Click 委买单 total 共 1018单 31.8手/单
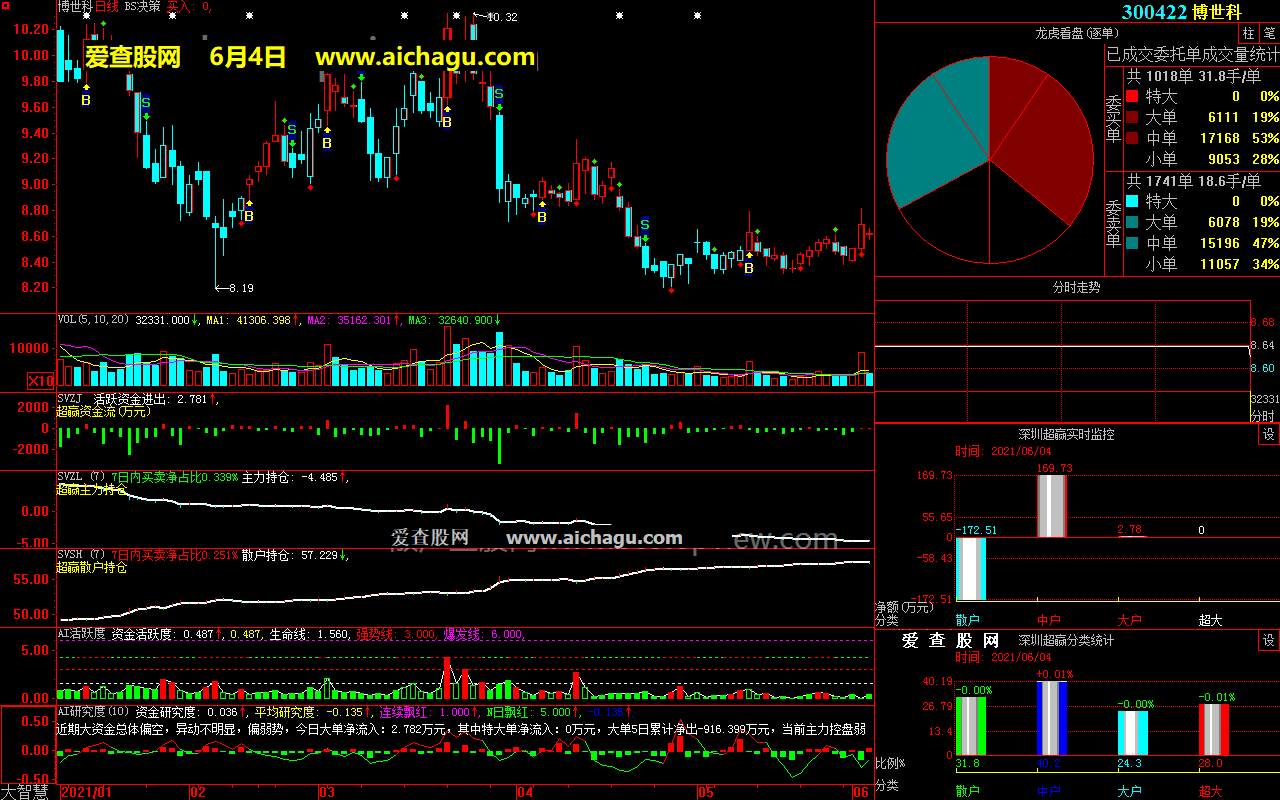Screen dimensions: 1280x800 point(1193,75)
